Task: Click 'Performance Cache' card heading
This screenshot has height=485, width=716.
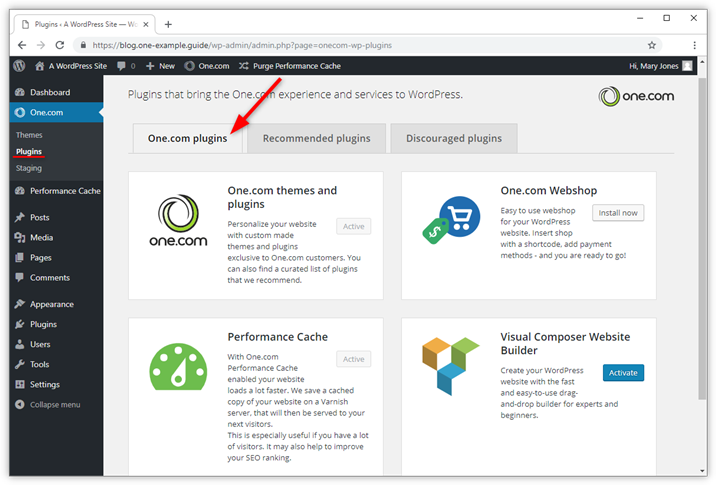Action: pos(278,337)
